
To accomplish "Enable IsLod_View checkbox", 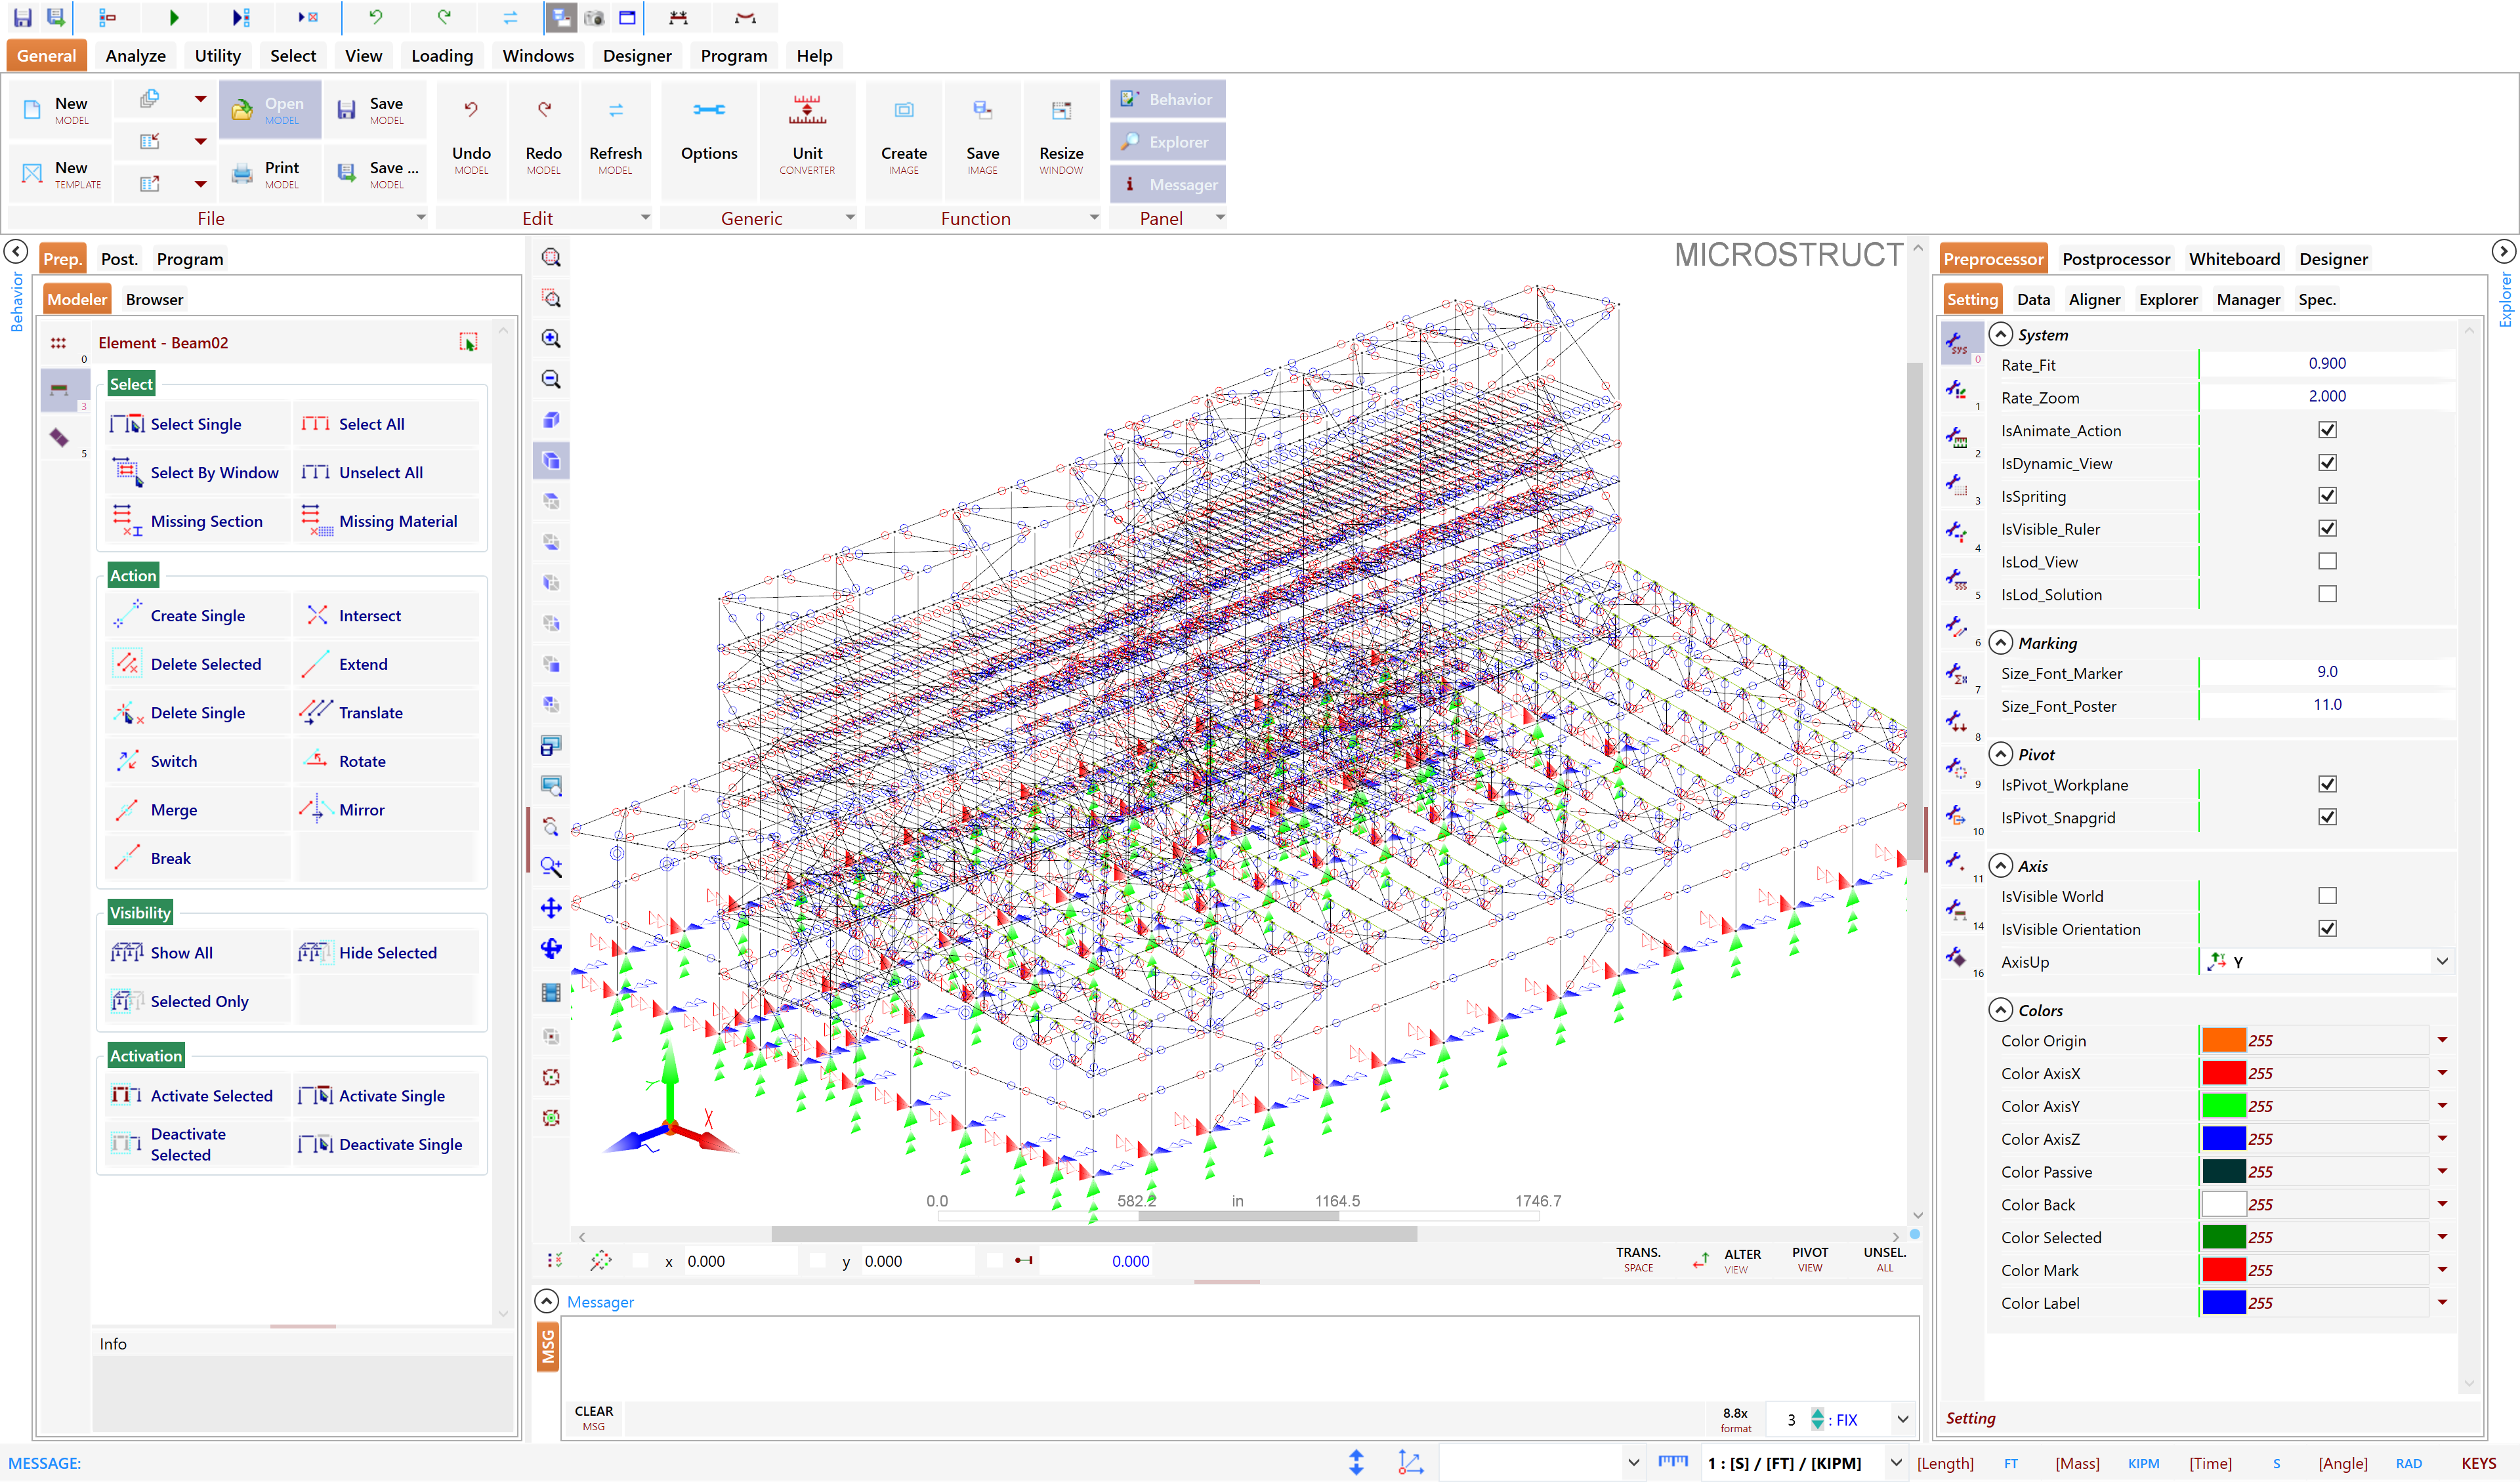I will [2327, 561].
